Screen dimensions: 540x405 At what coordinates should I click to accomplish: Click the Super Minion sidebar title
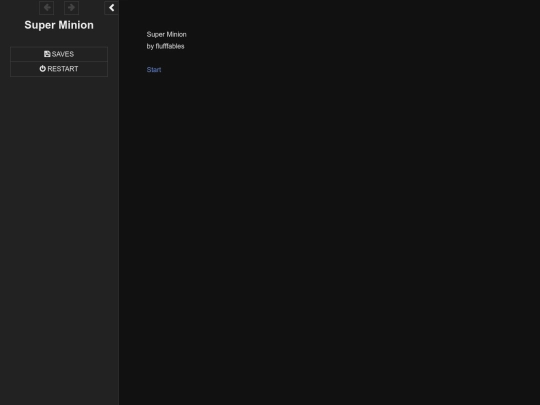pyautogui.click(x=59, y=25)
